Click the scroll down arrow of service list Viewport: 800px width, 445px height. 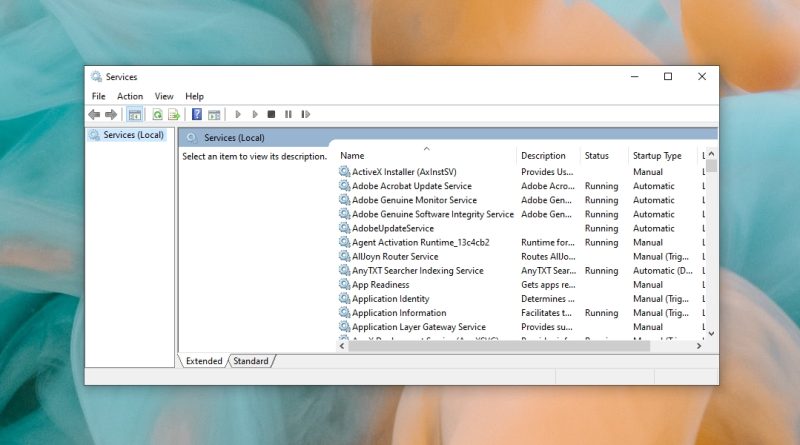711,333
